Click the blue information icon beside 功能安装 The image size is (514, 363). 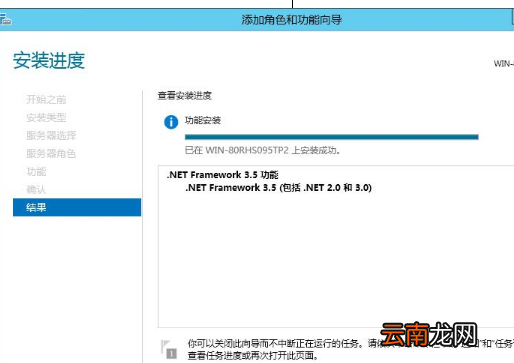[171, 122]
